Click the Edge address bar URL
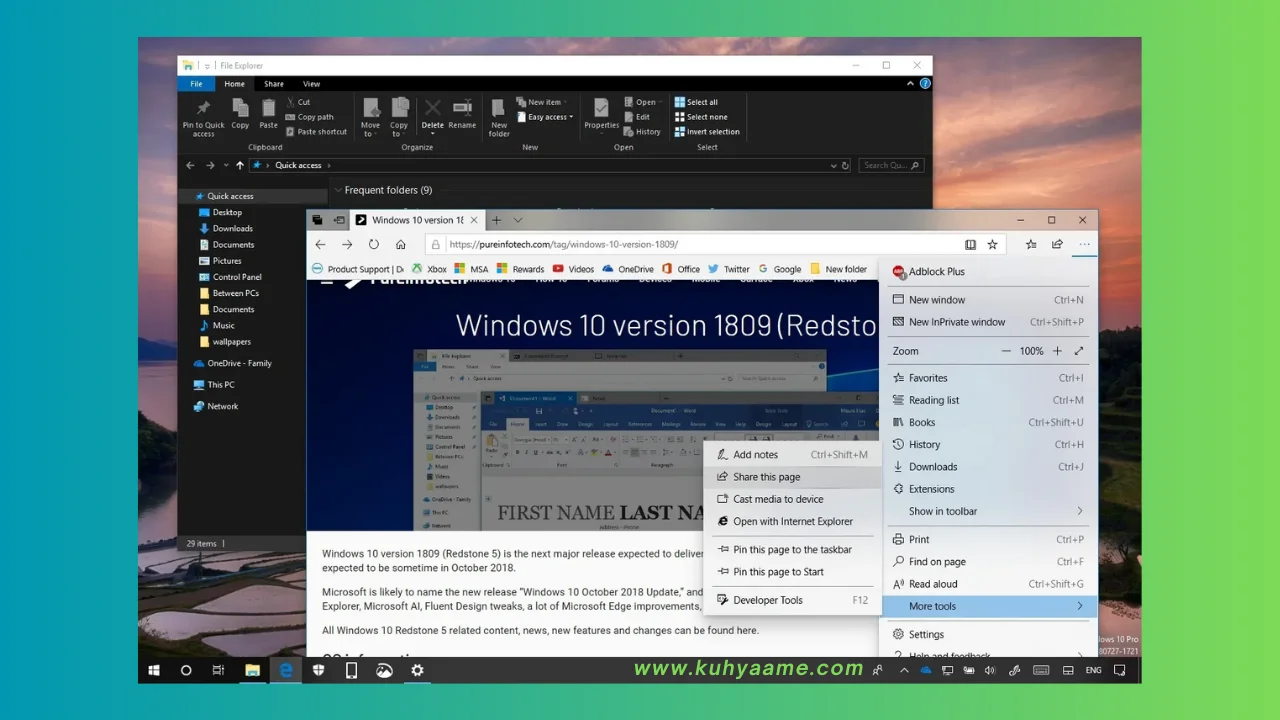The image size is (1280, 720). (563, 244)
